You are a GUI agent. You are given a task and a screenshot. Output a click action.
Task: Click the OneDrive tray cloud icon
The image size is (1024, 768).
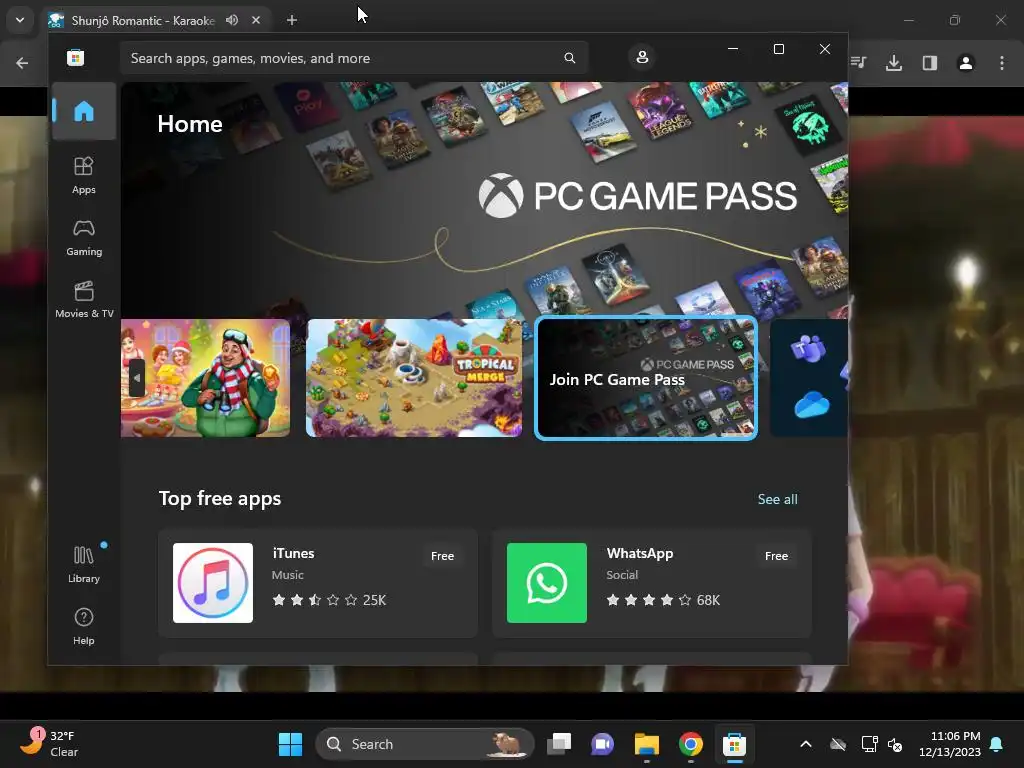click(x=838, y=744)
